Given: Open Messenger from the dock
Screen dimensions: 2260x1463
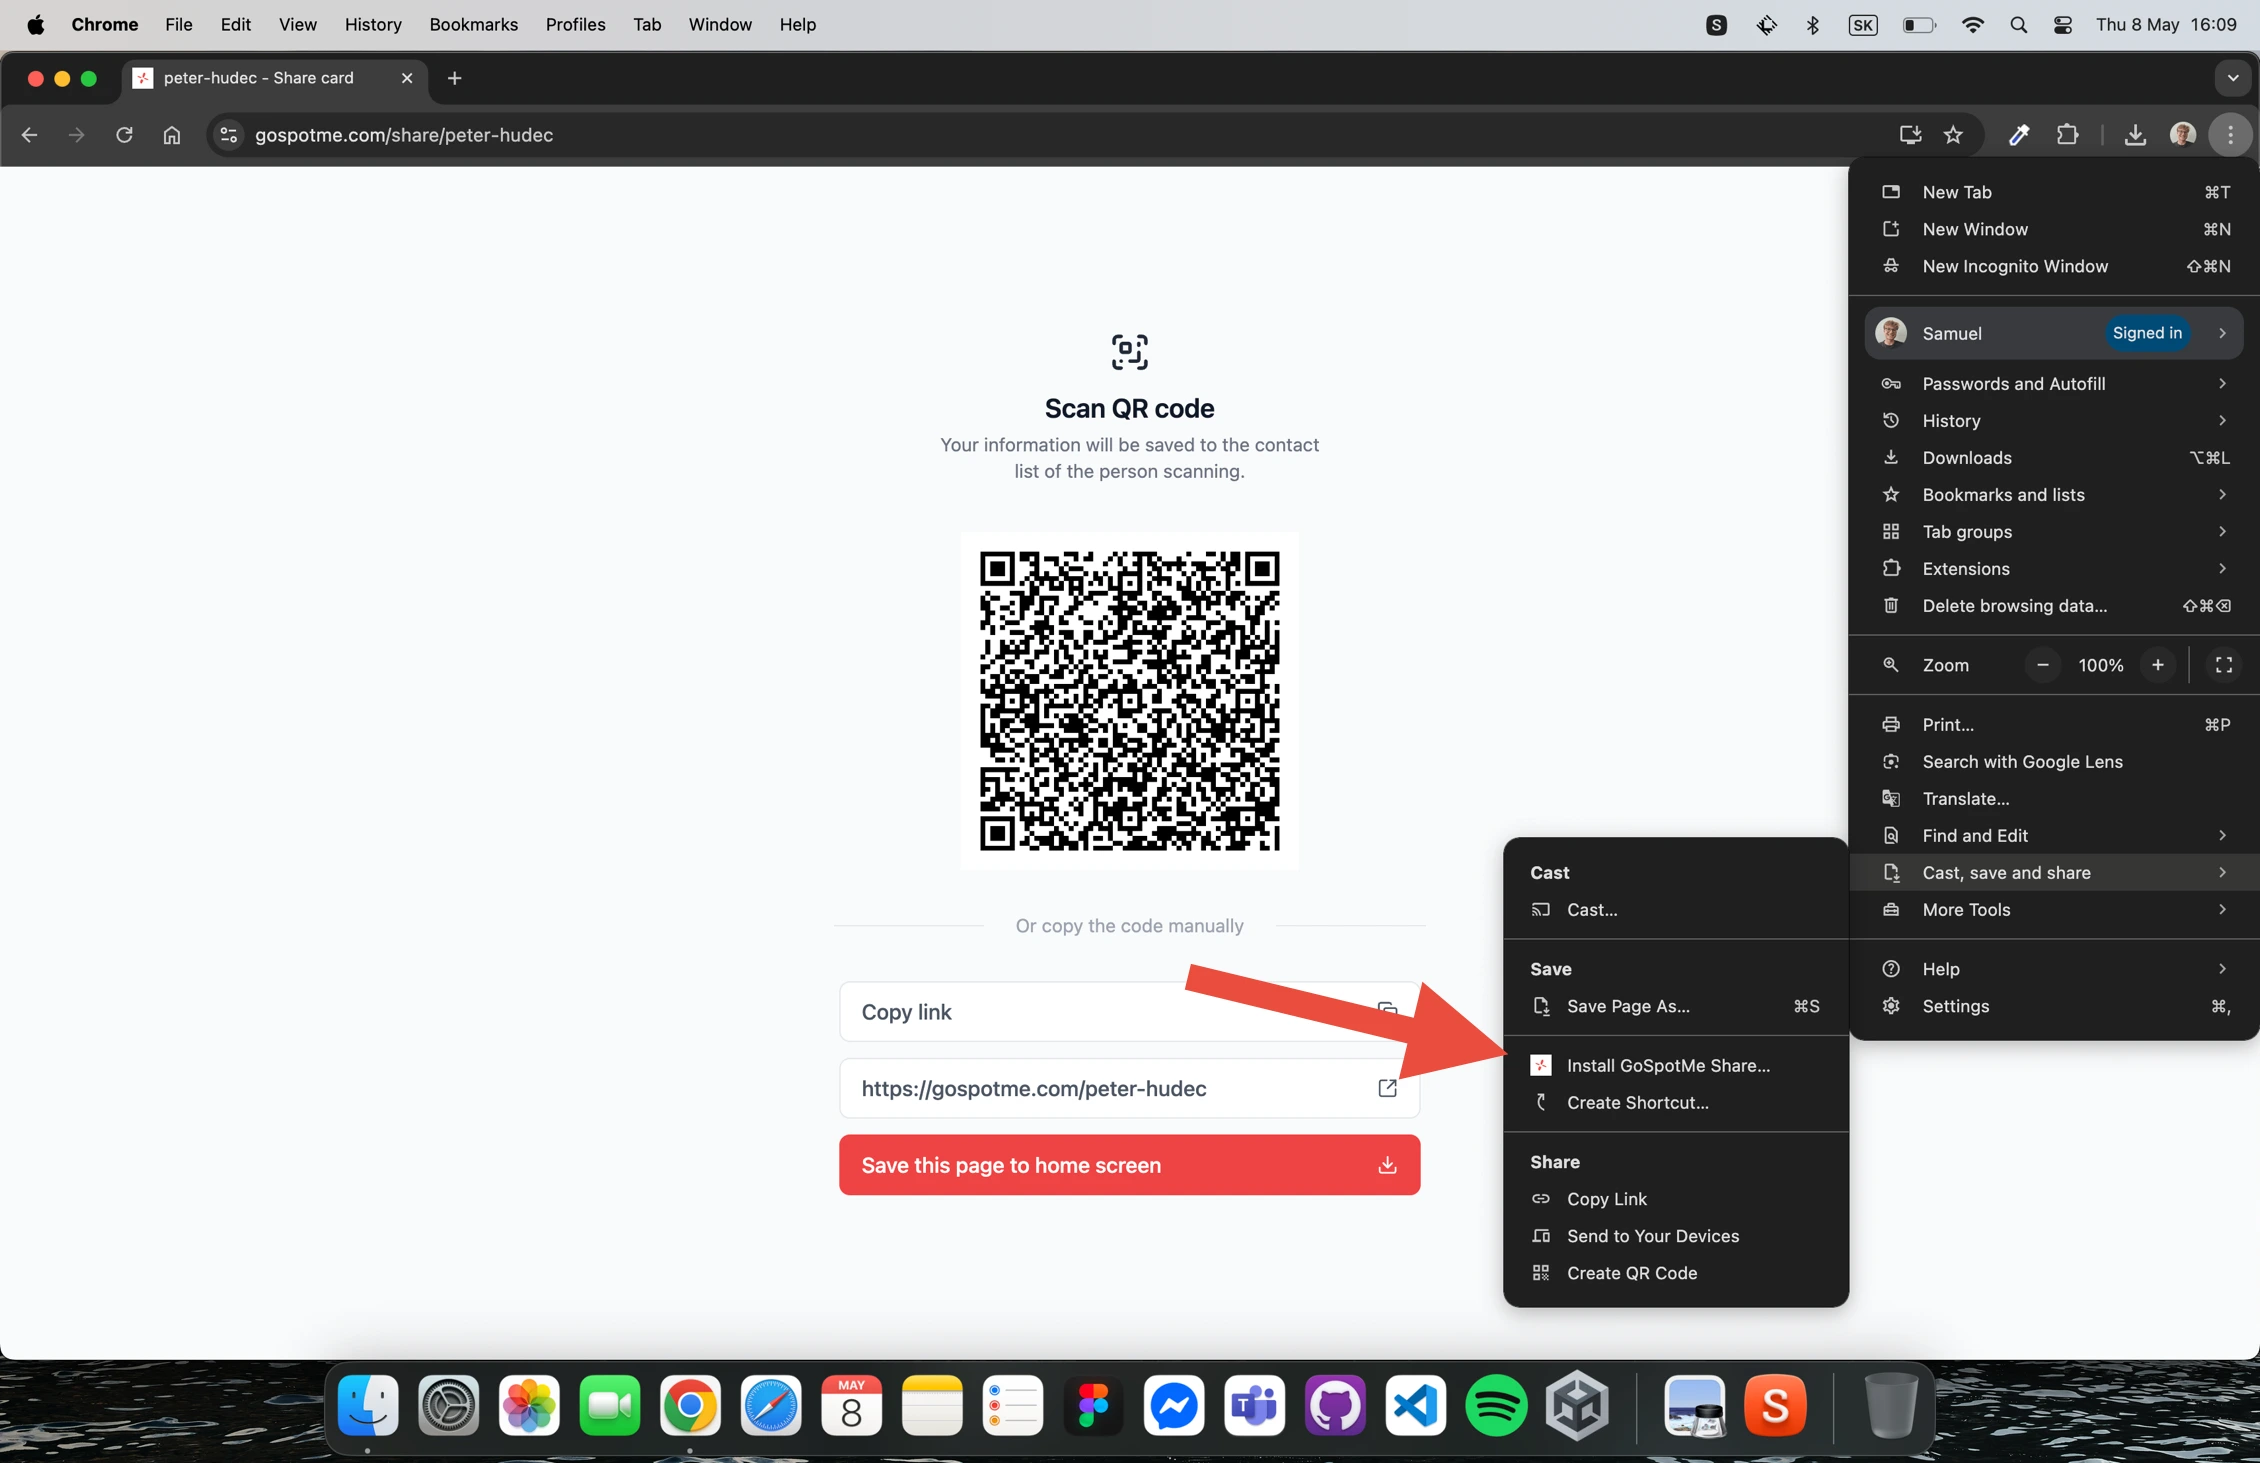Looking at the screenshot, I should pyautogui.click(x=1174, y=1405).
